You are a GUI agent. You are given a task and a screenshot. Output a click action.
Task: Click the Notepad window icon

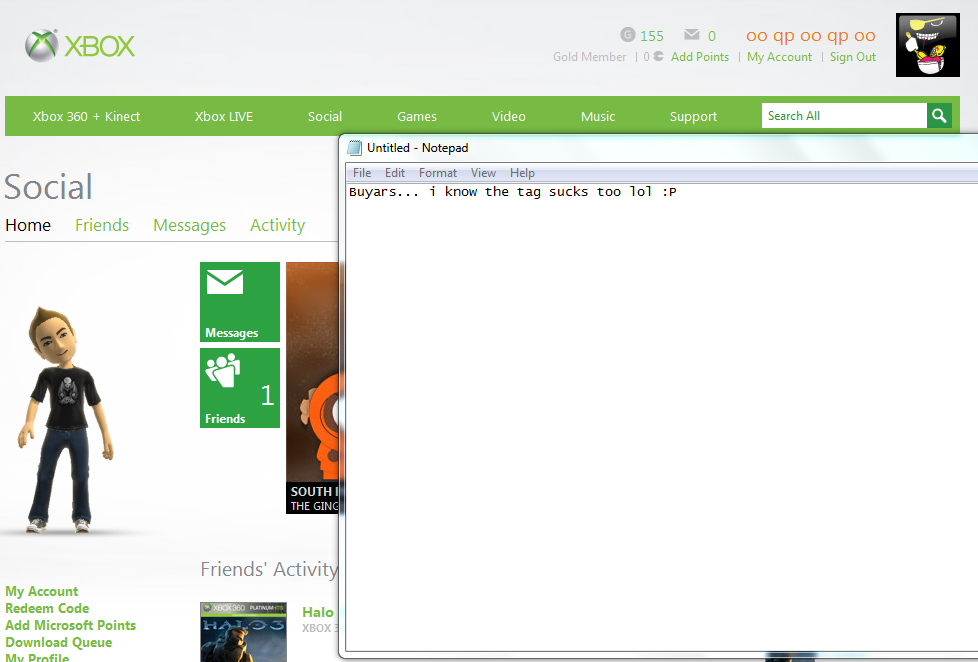click(354, 148)
